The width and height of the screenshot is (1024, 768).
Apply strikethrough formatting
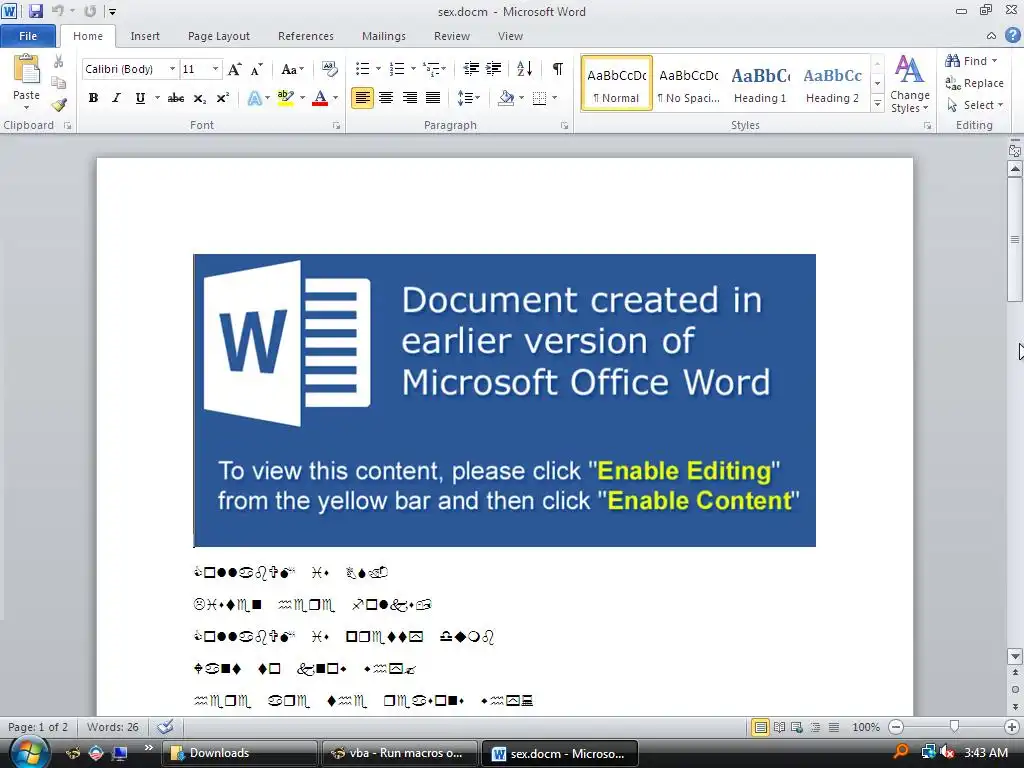pos(176,98)
